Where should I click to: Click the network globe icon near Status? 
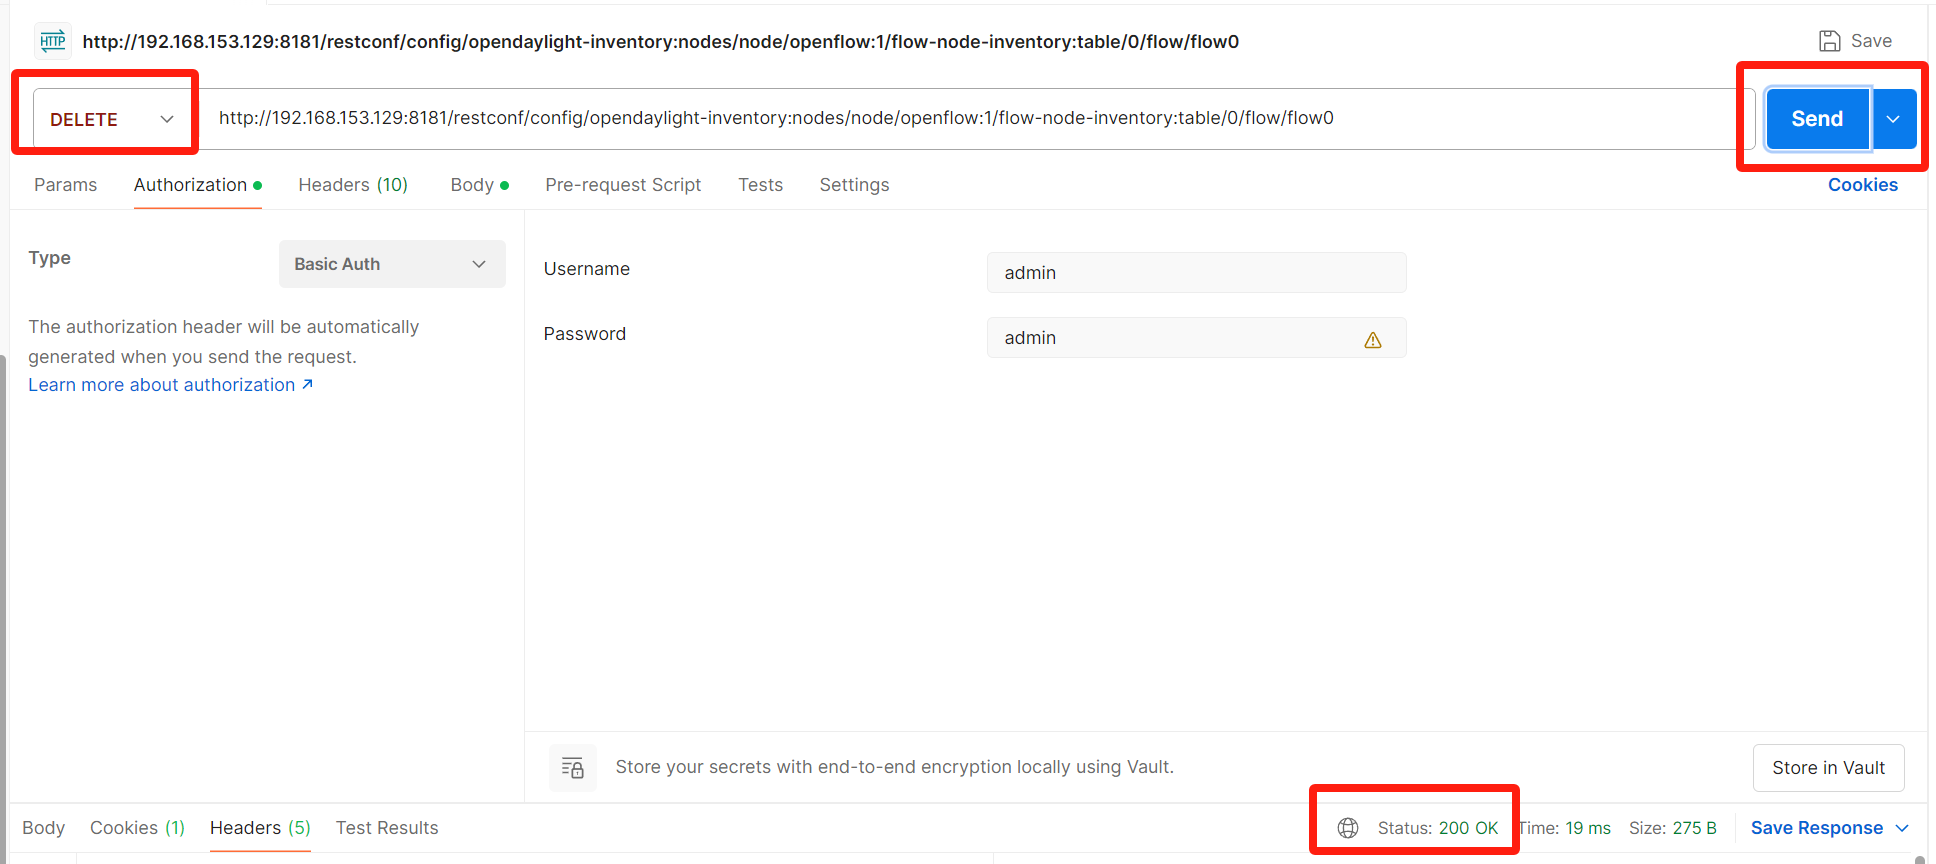coord(1348,828)
